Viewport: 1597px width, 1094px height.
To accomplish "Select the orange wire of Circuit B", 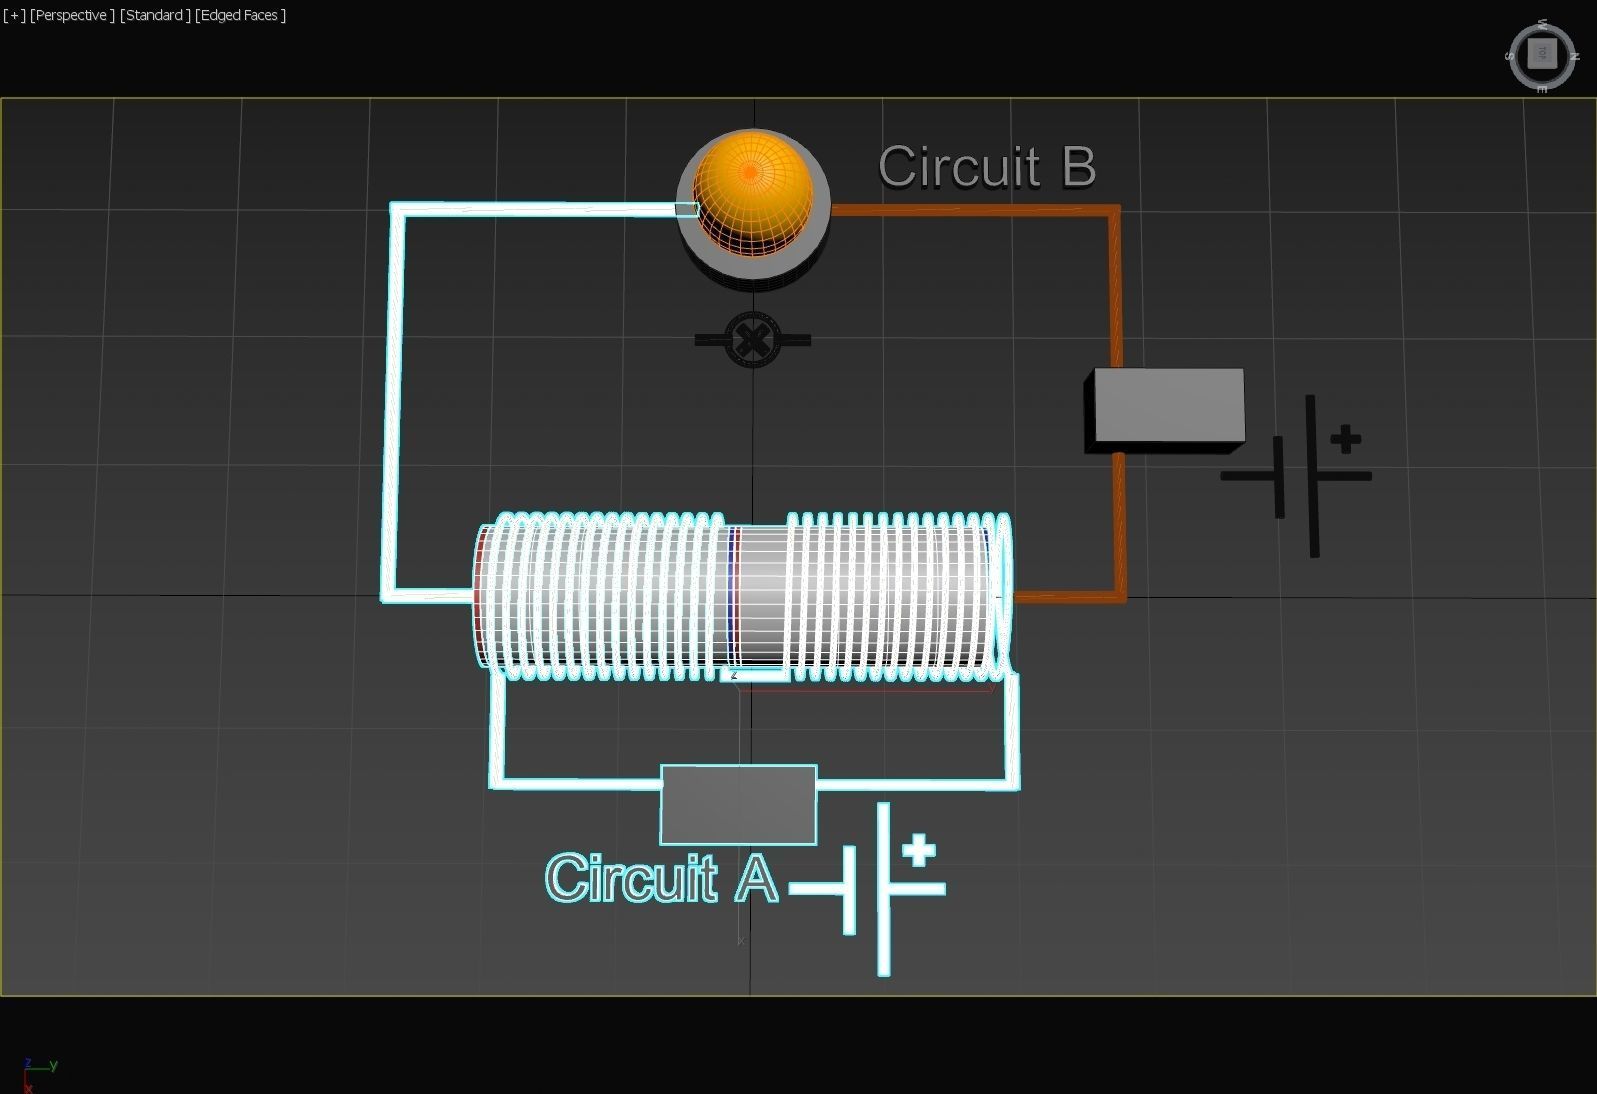I will pyautogui.click(x=1117, y=300).
